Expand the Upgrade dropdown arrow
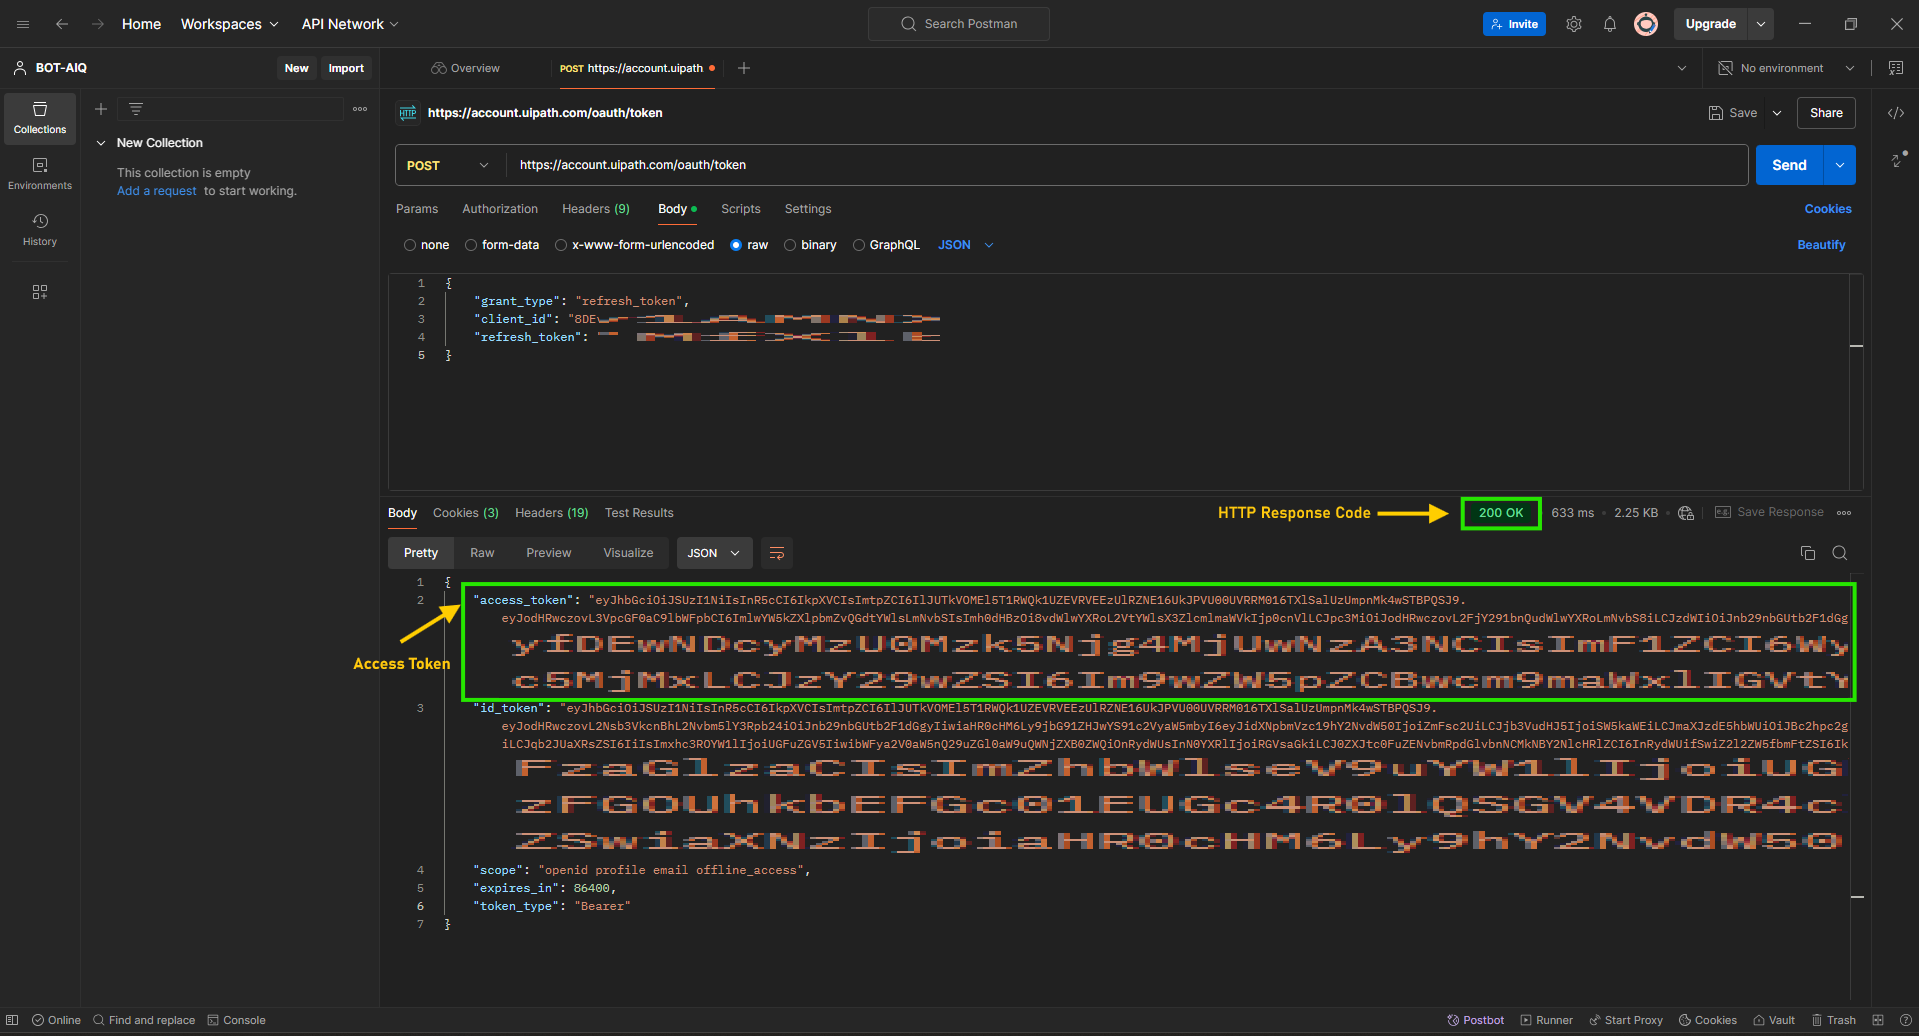1919x1036 pixels. click(1761, 24)
